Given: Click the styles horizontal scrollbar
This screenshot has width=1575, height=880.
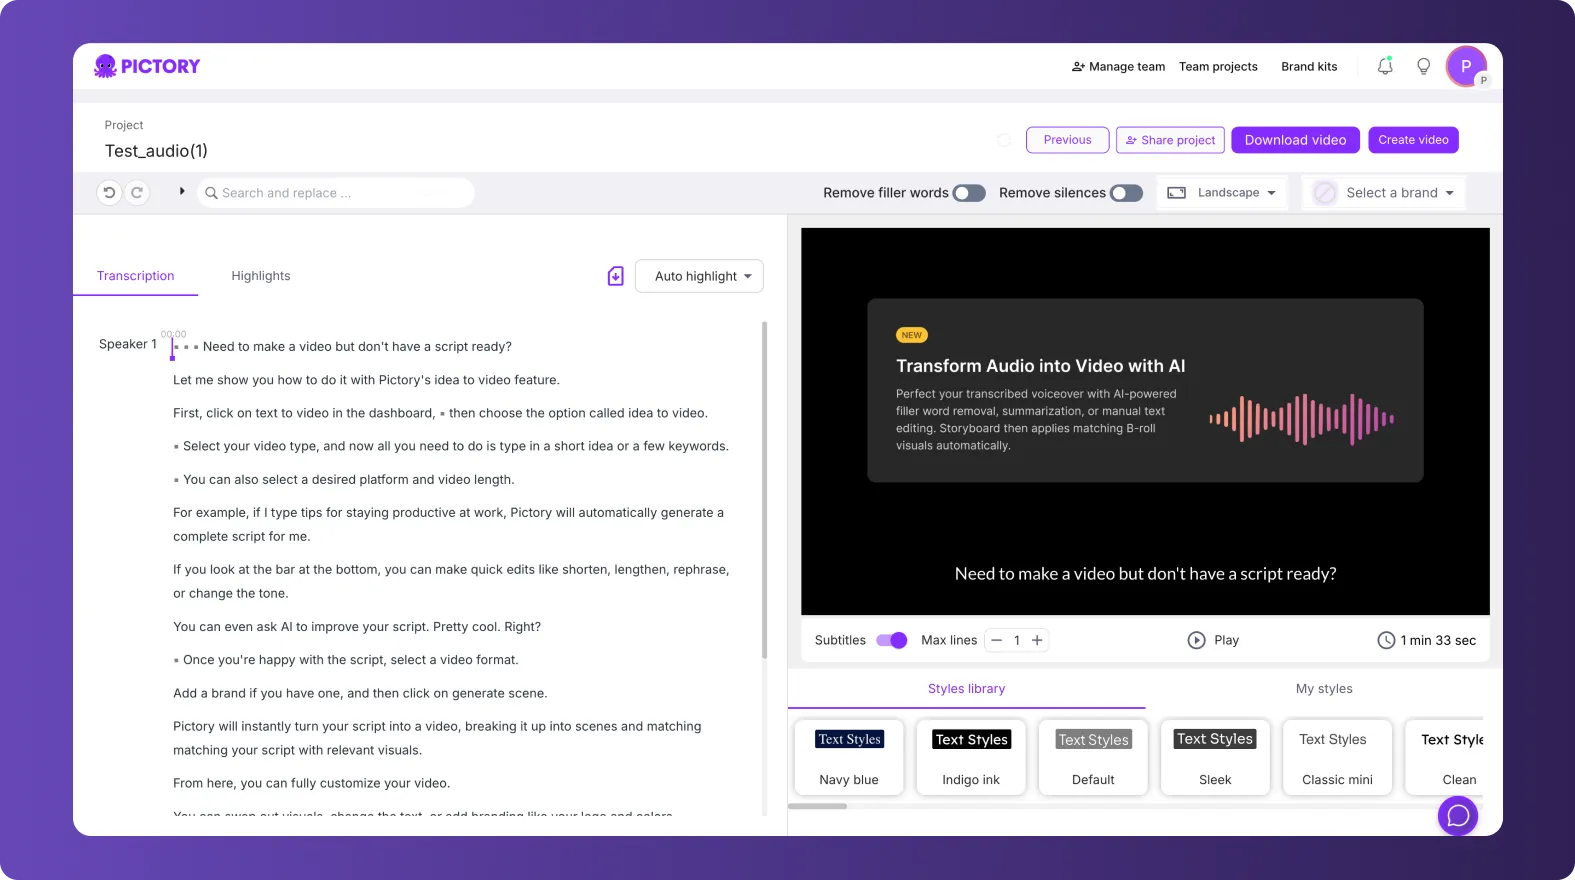Looking at the screenshot, I should tap(818, 806).
